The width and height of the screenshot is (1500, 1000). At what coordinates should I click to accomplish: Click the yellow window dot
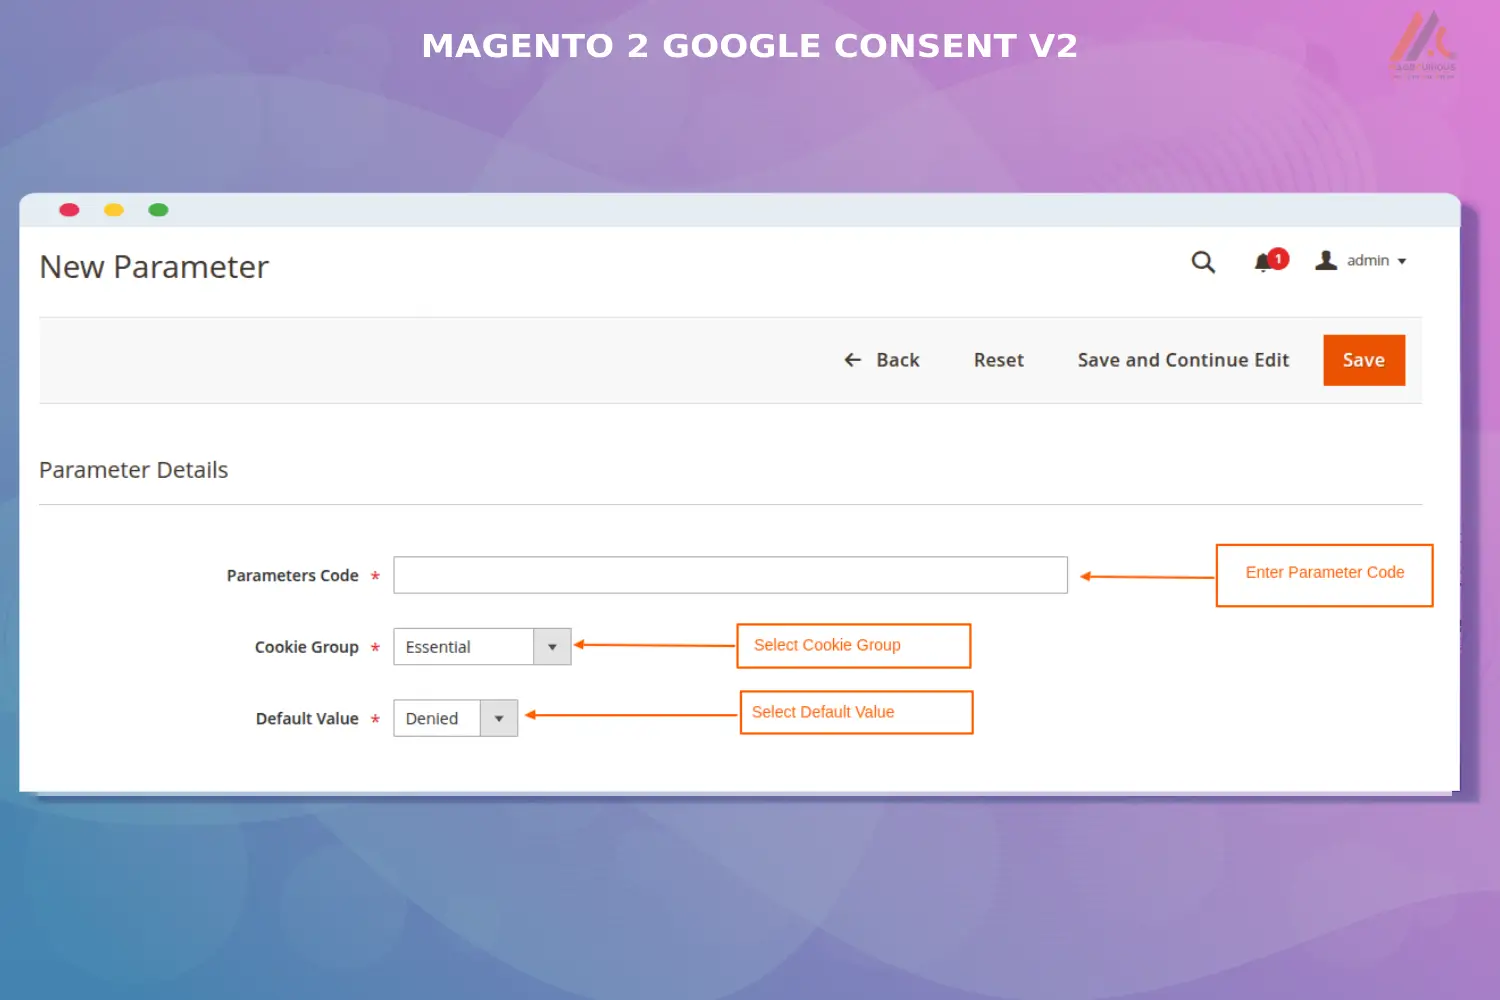point(113,210)
